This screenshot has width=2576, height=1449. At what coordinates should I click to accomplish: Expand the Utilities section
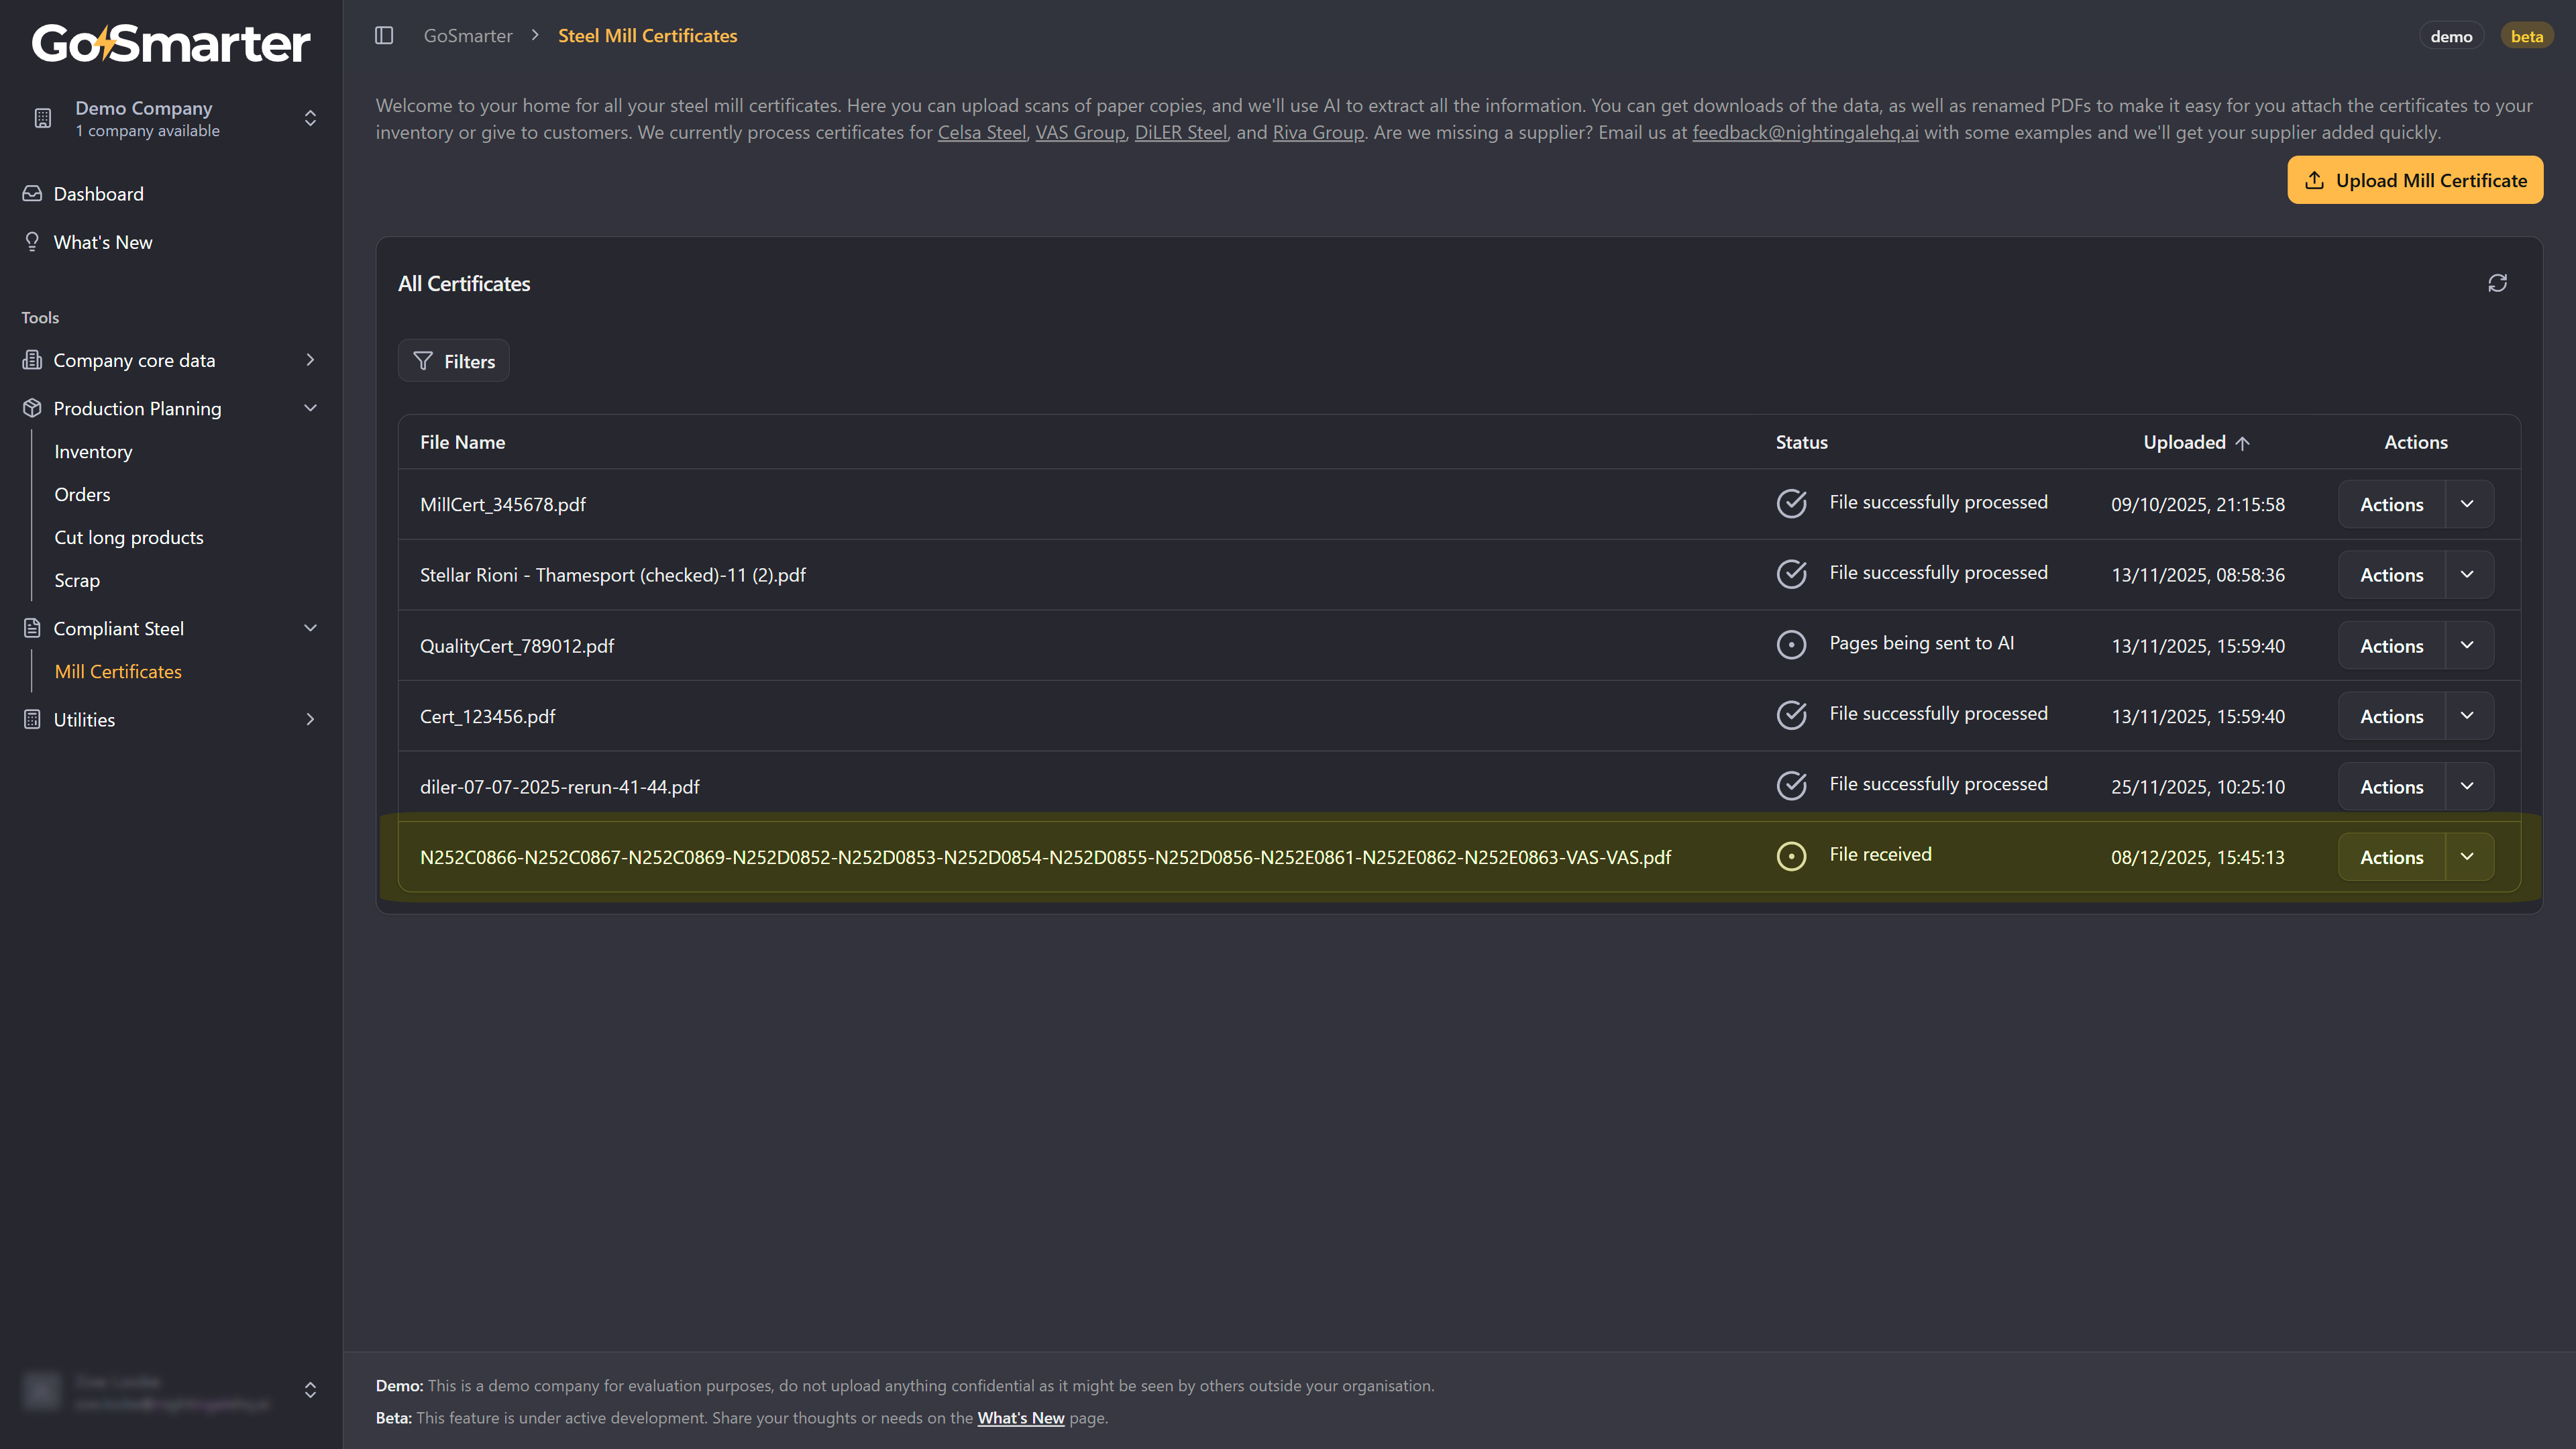[x=310, y=719]
